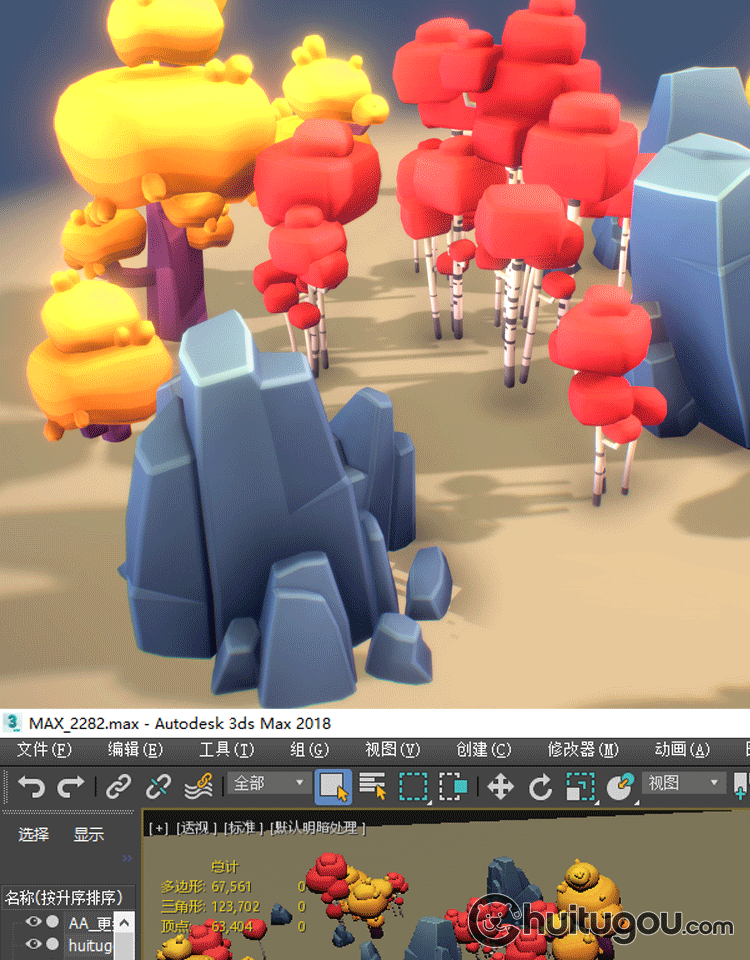Choose the Rectangular Selection Region tool
Image resolution: width=750 pixels, height=960 pixels.
(x=413, y=786)
